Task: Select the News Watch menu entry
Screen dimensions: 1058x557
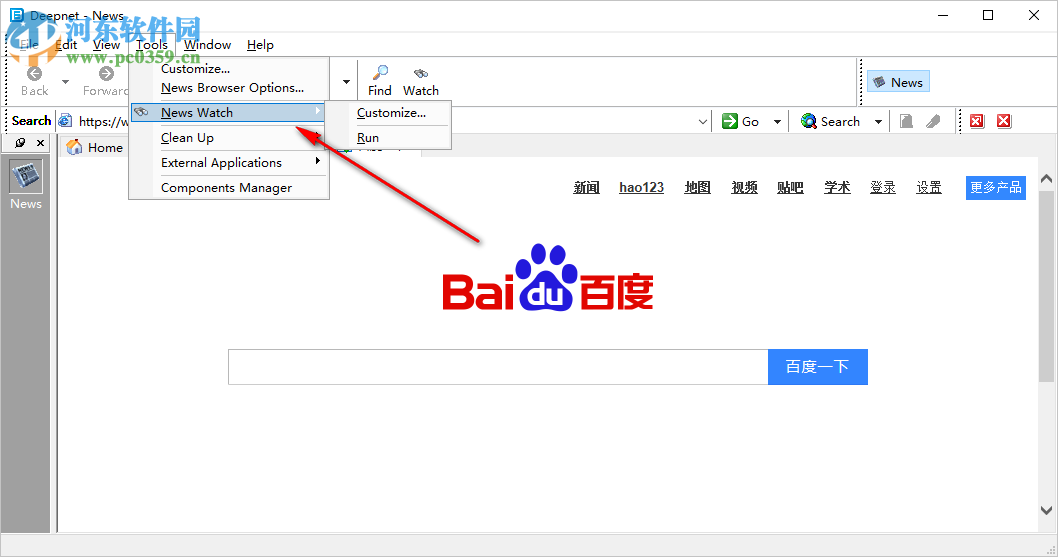Action: pos(229,113)
